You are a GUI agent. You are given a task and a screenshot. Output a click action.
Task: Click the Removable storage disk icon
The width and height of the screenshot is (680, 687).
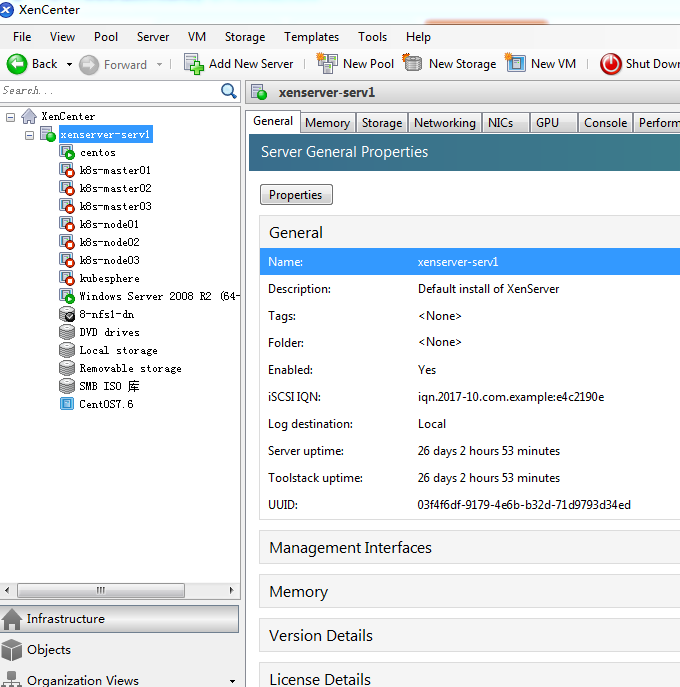tap(67, 368)
